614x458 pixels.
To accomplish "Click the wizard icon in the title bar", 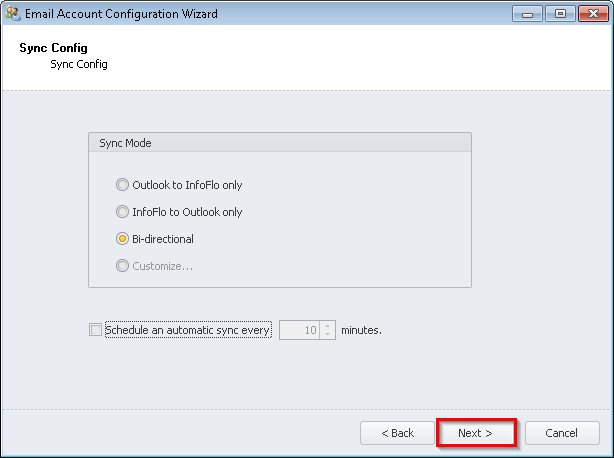I will [x=13, y=14].
